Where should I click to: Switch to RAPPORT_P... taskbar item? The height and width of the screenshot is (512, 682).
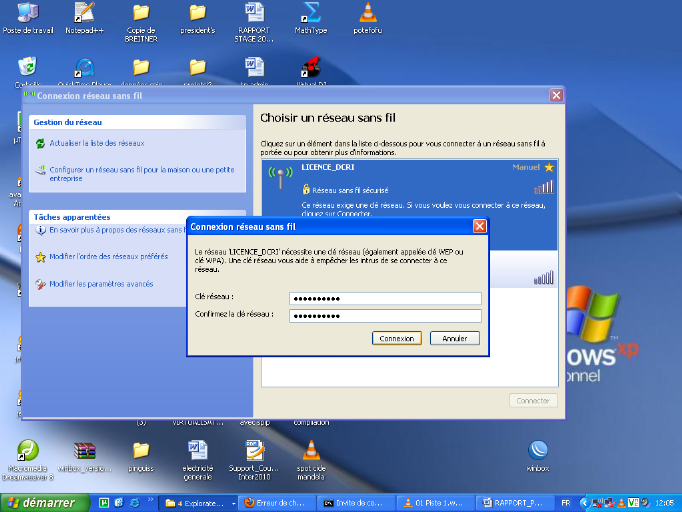(515, 503)
